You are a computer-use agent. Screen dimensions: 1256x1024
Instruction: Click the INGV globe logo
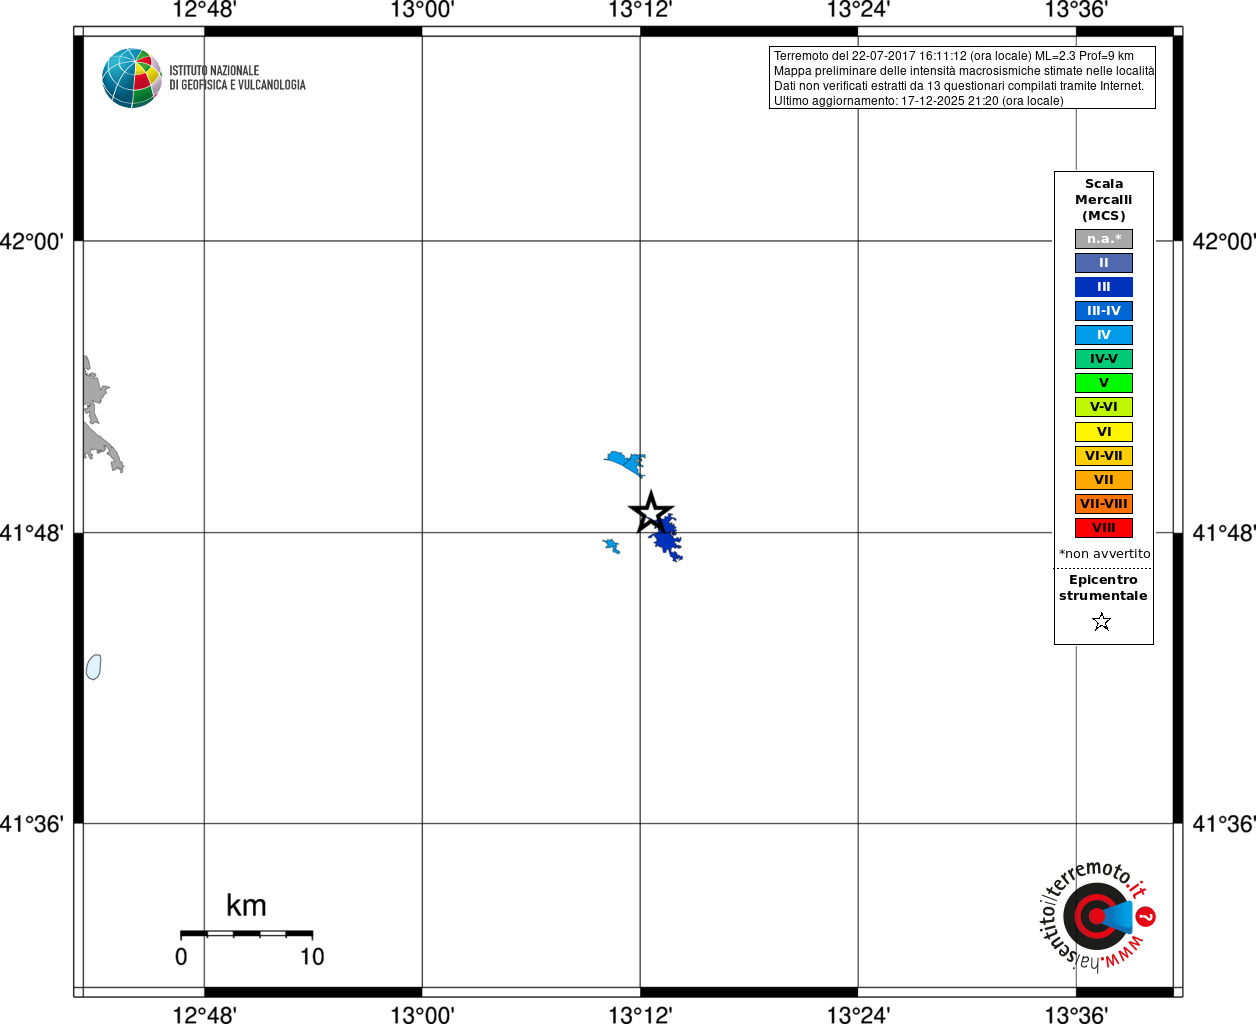pyautogui.click(x=132, y=78)
